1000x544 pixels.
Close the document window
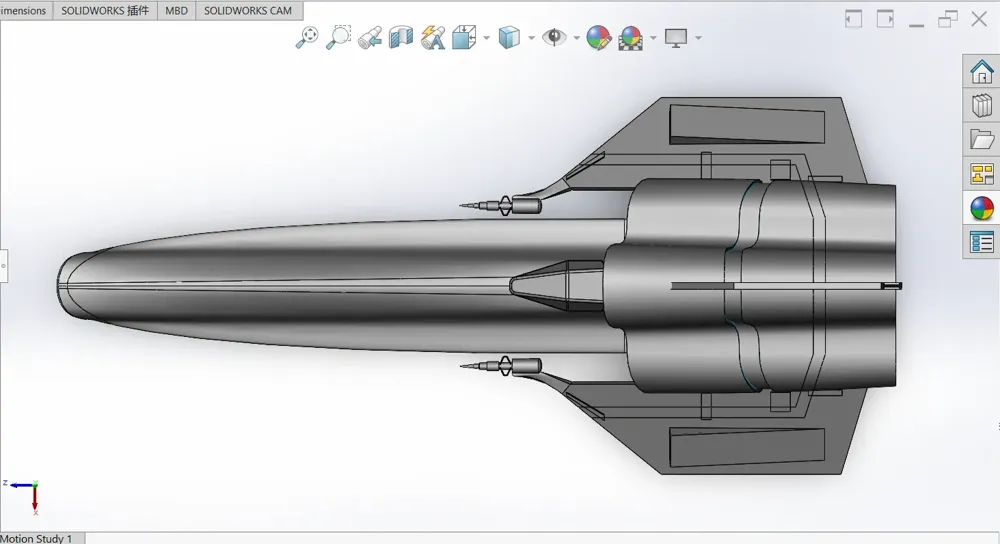tap(979, 19)
